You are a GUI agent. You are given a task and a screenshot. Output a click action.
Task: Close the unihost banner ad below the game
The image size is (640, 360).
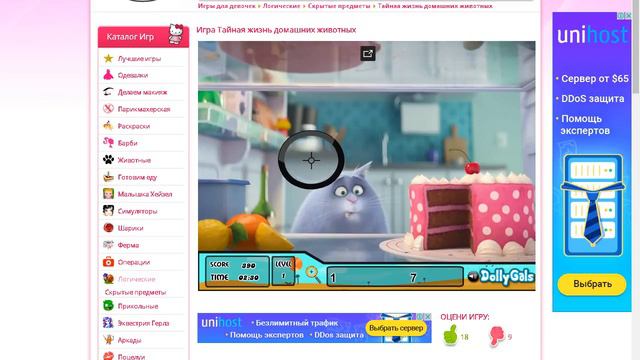coord(428,316)
